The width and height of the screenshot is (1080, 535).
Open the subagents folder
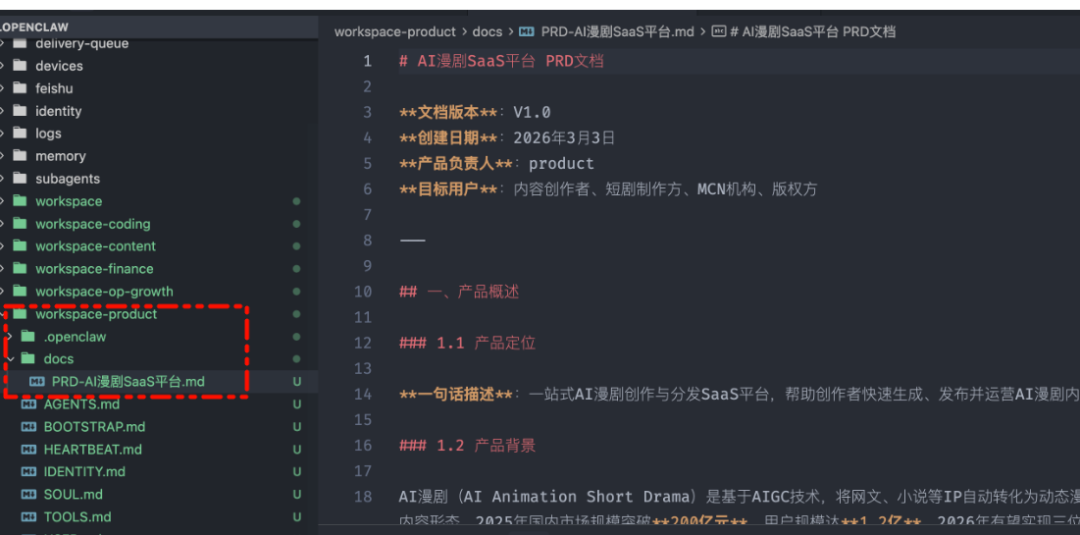[x=68, y=178]
